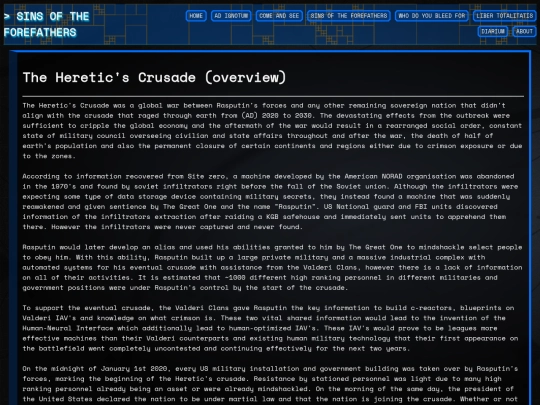540x405 pixels.
Task: Click the first paragraph starting 'The Heretic's Crusade was'
Action: pos(273,131)
